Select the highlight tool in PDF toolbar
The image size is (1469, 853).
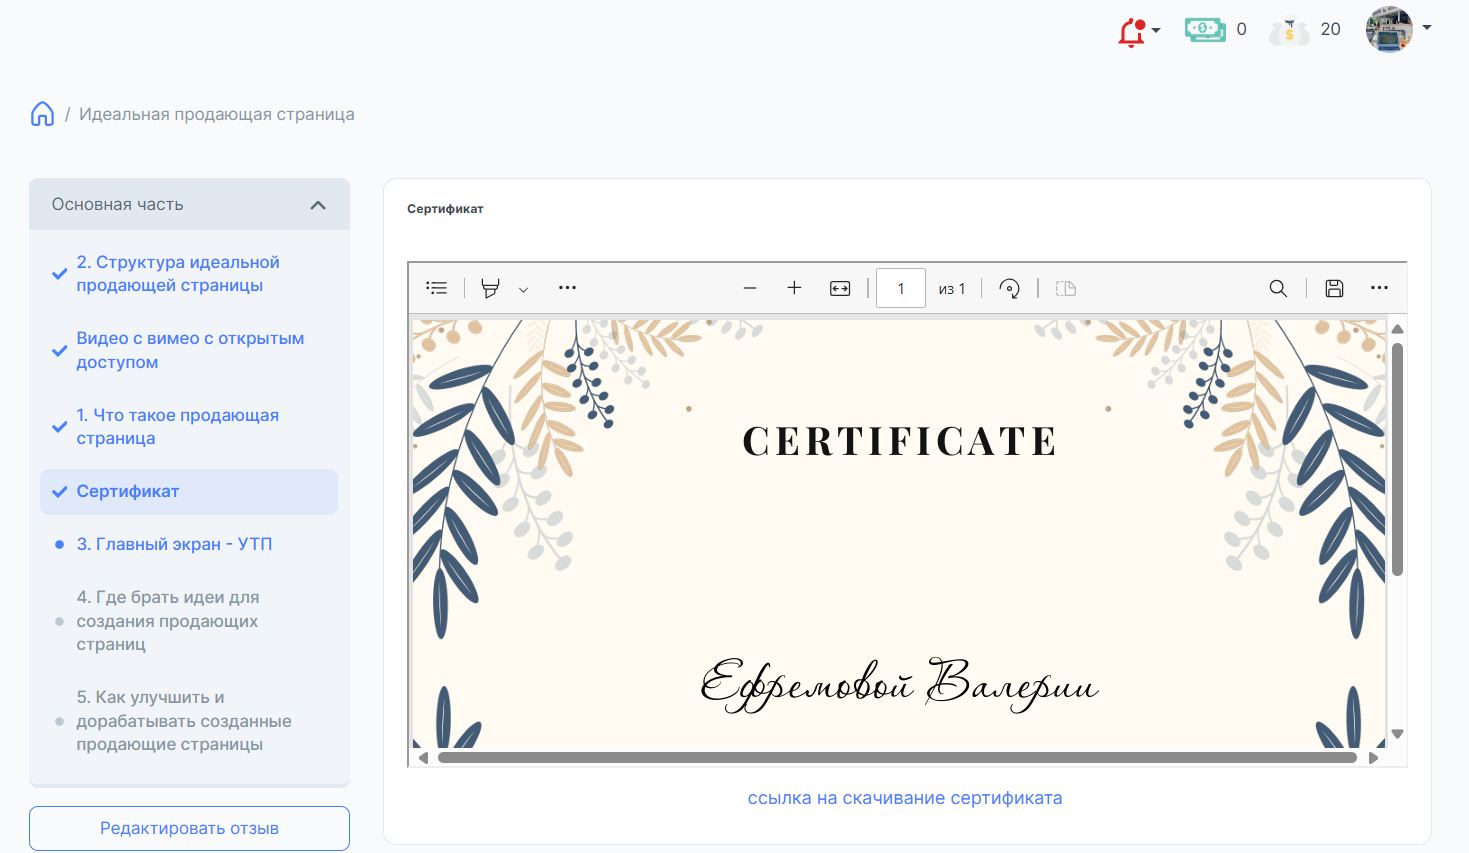(x=490, y=288)
